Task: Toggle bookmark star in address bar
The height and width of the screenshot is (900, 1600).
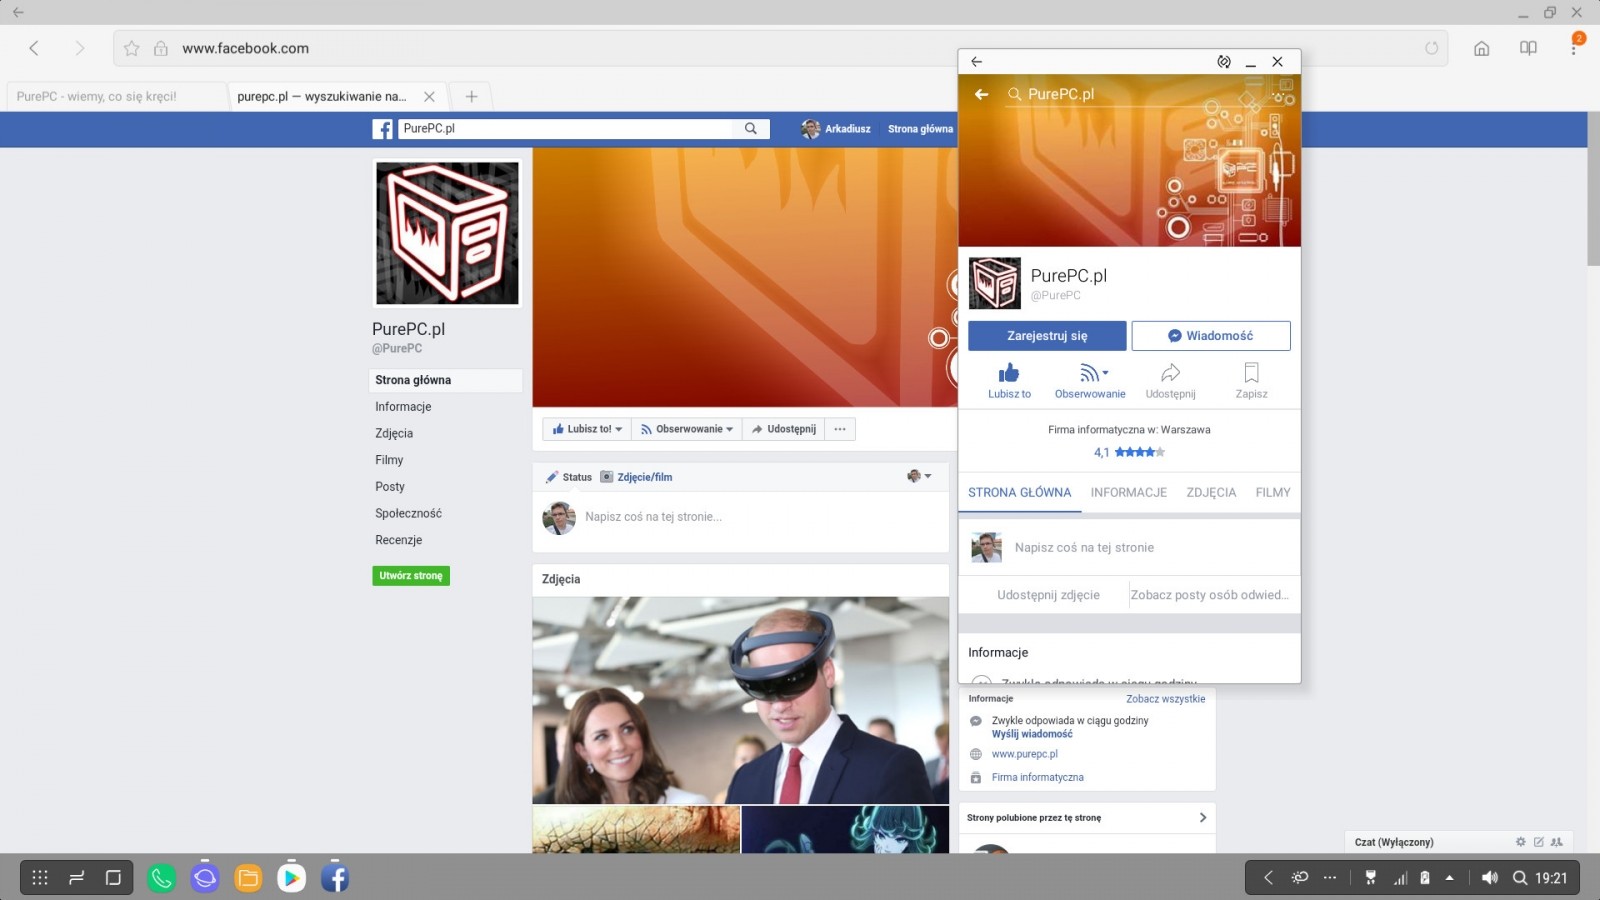Action: [132, 48]
